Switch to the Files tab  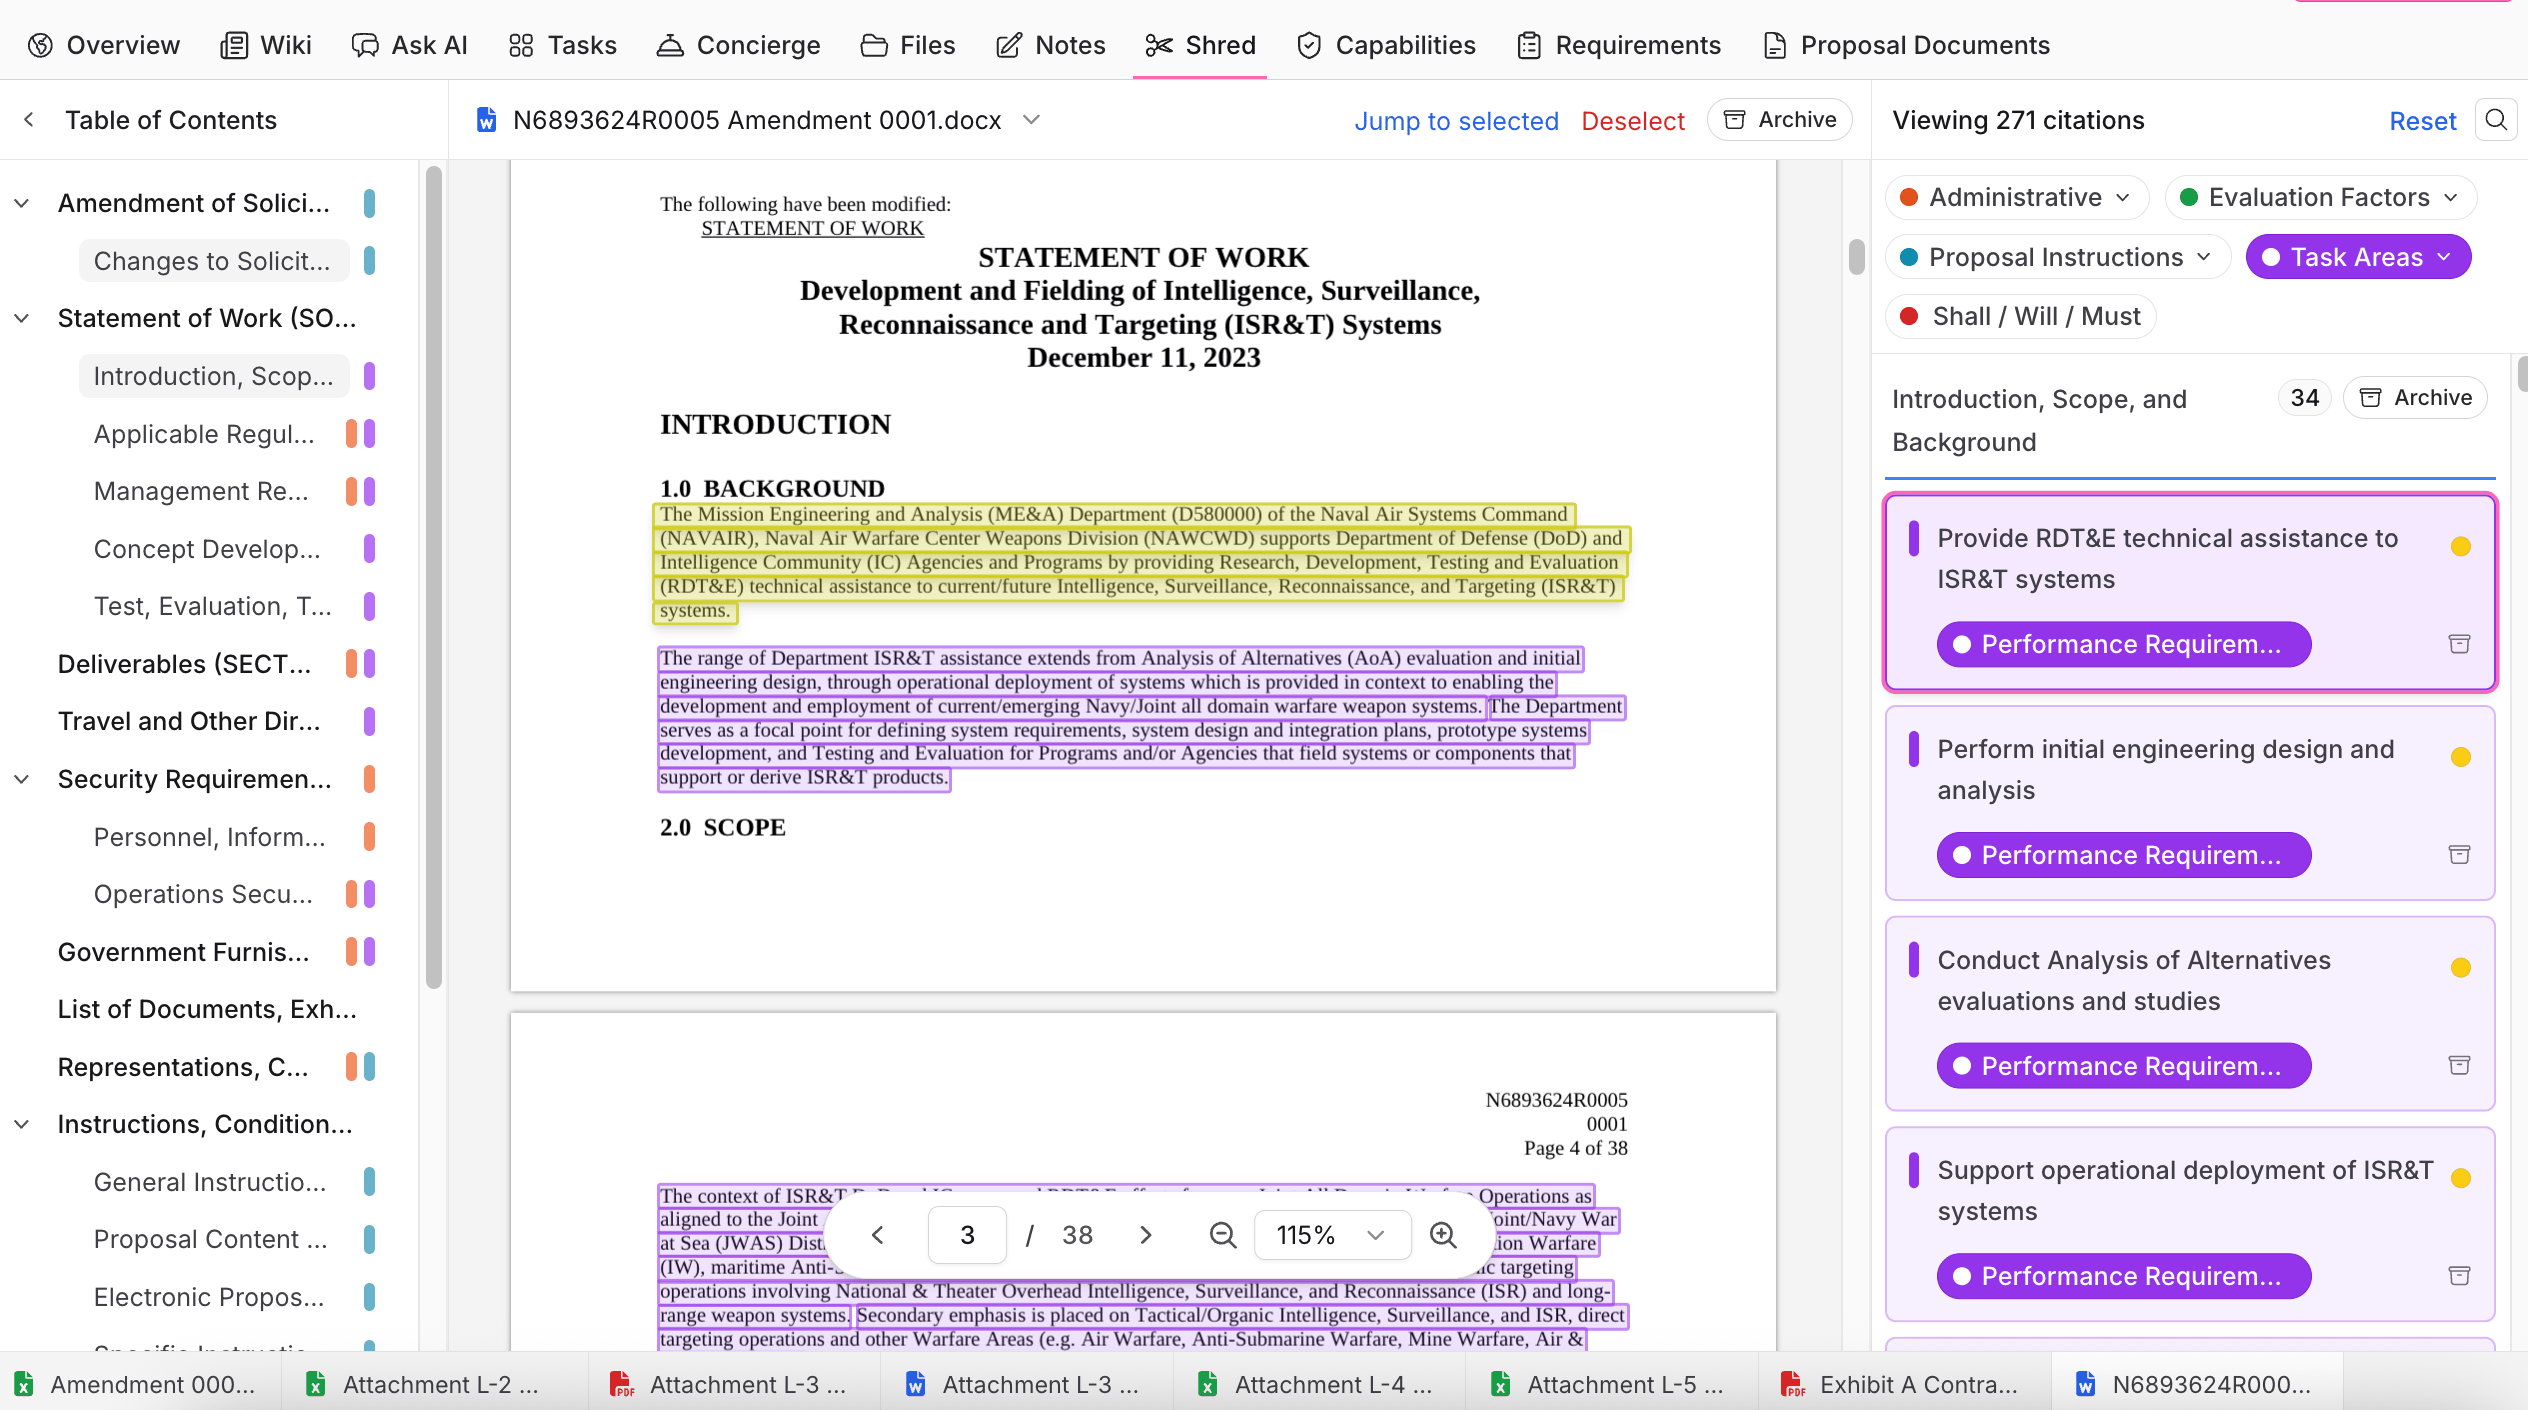[908, 45]
